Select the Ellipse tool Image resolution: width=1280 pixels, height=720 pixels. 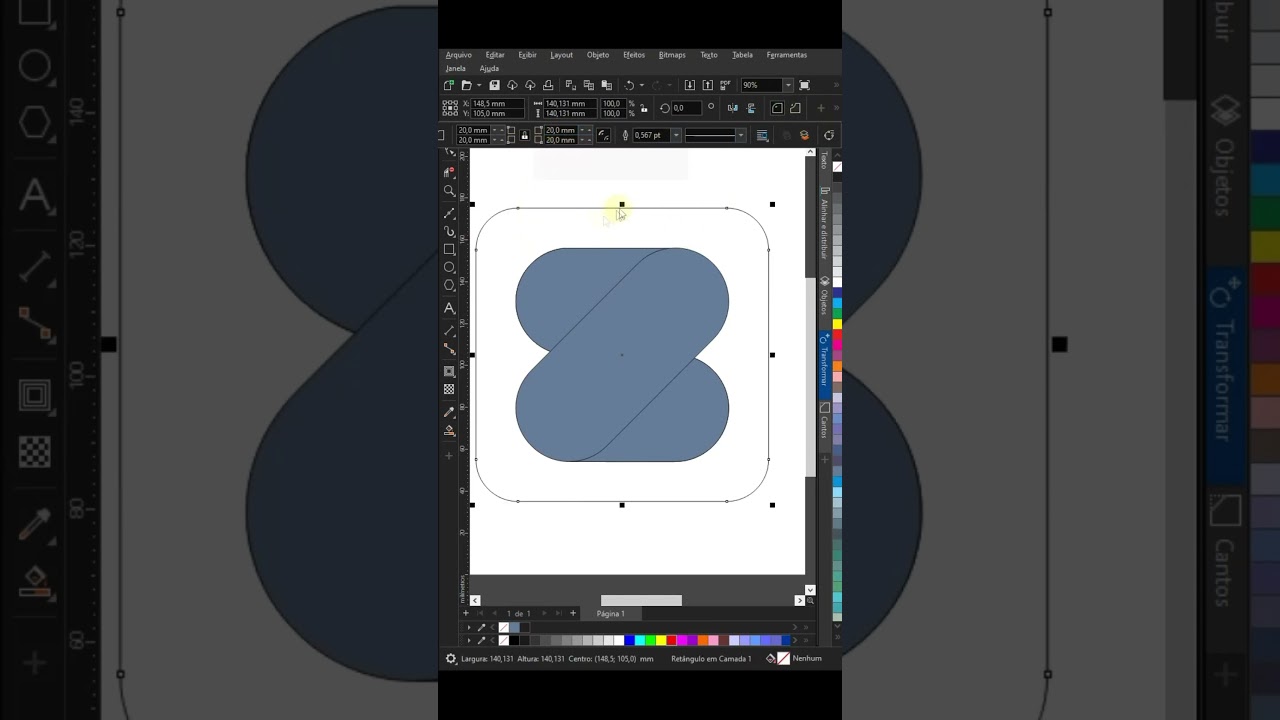coord(449,267)
